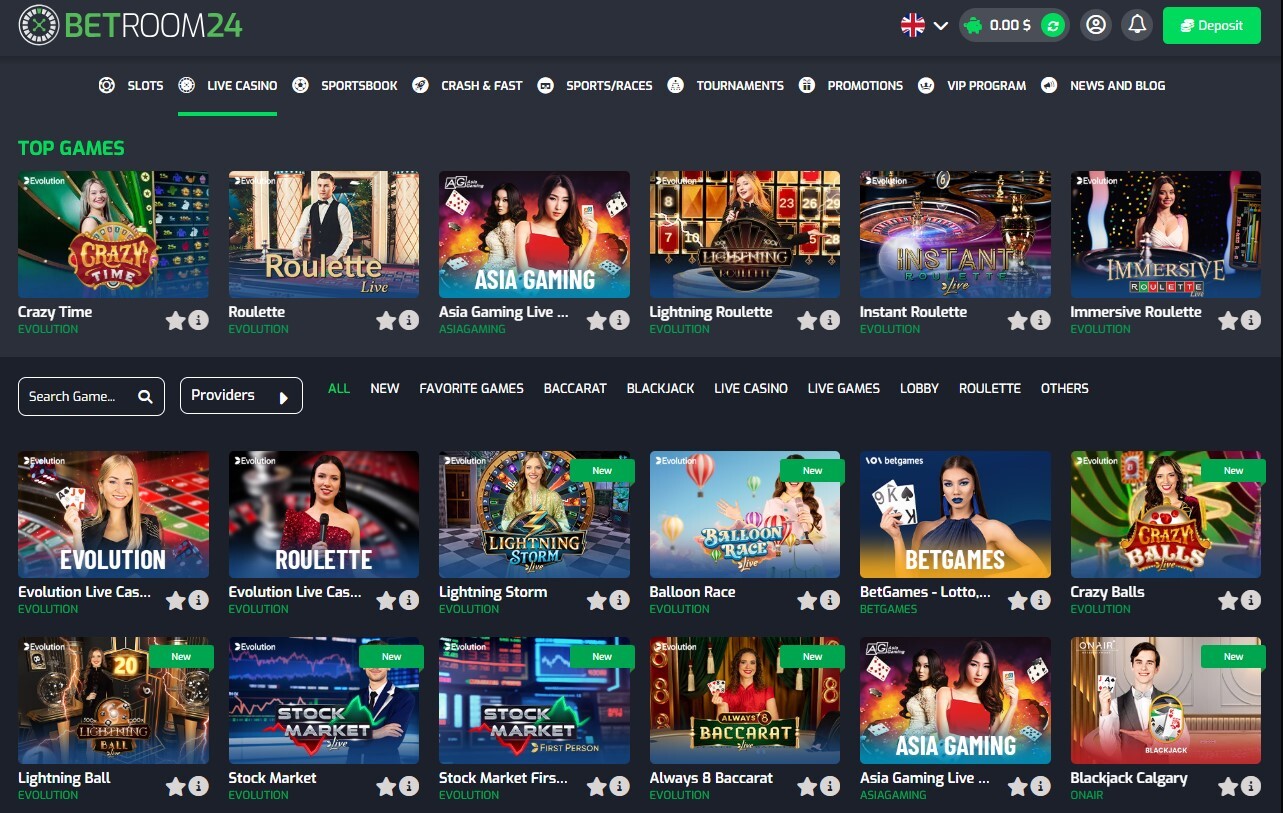Click the green balance refresh icon

click(1052, 26)
